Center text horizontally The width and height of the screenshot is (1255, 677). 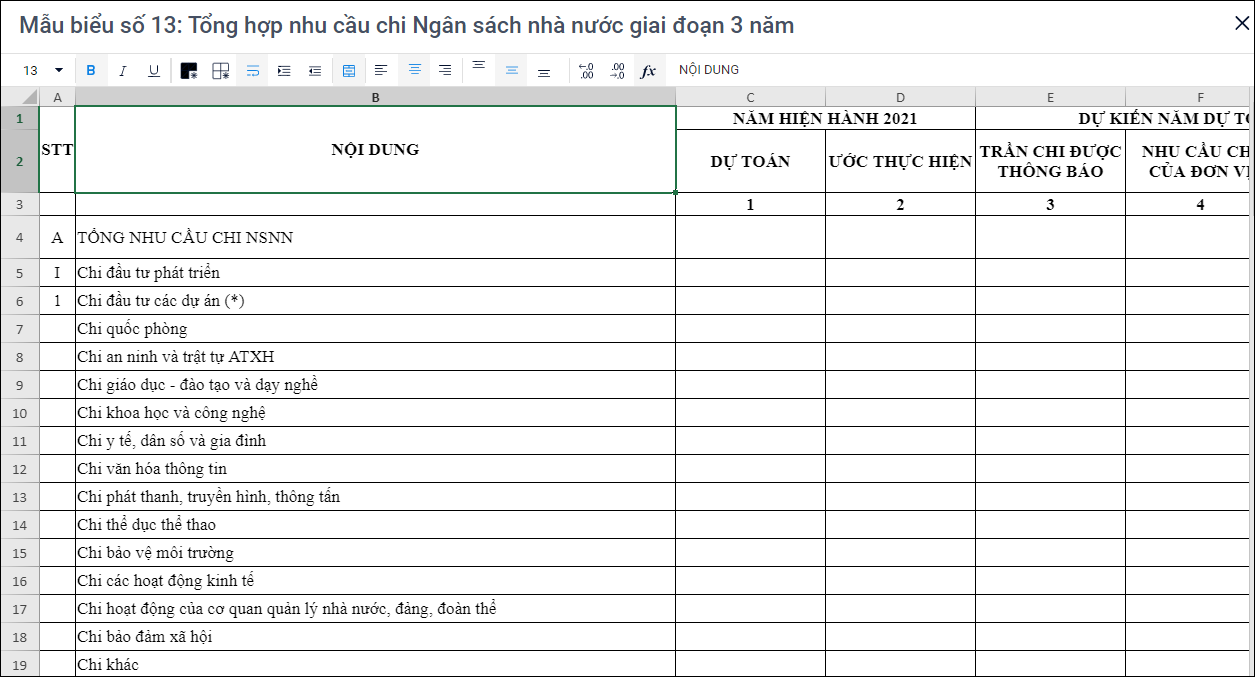click(x=414, y=70)
